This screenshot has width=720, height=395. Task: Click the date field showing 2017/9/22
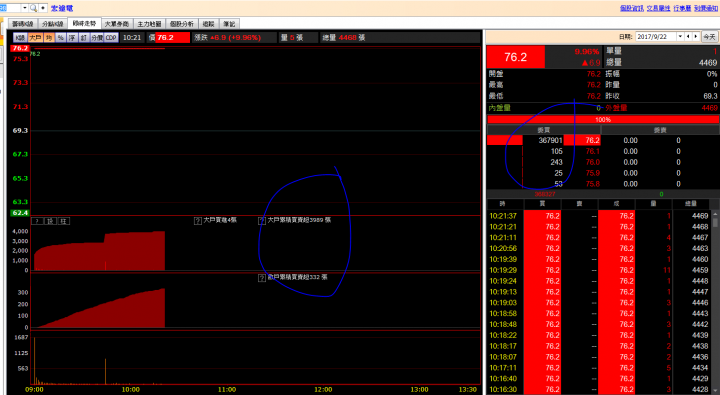click(x=656, y=37)
